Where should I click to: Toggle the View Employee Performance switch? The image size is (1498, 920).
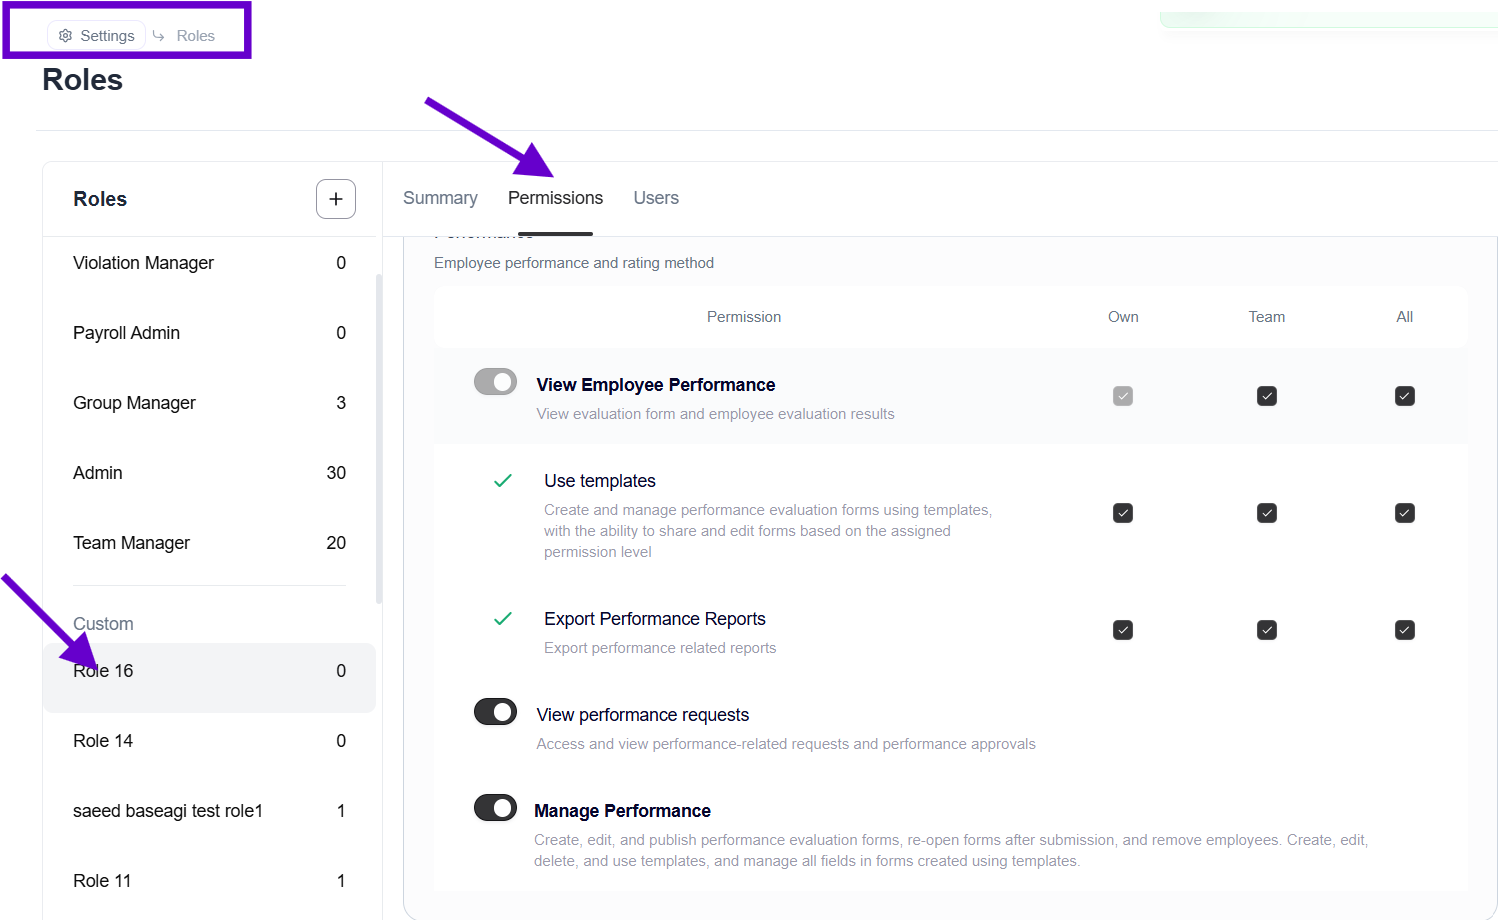click(x=495, y=382)
